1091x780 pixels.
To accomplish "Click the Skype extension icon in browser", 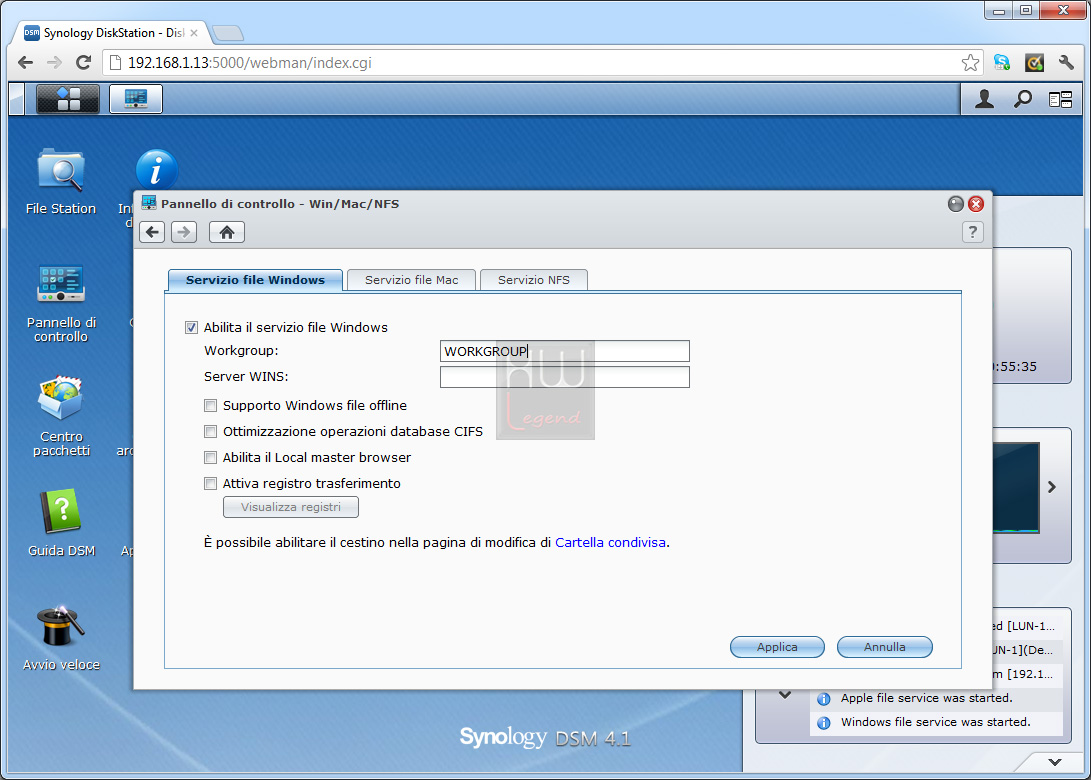I will point(1002,63).
